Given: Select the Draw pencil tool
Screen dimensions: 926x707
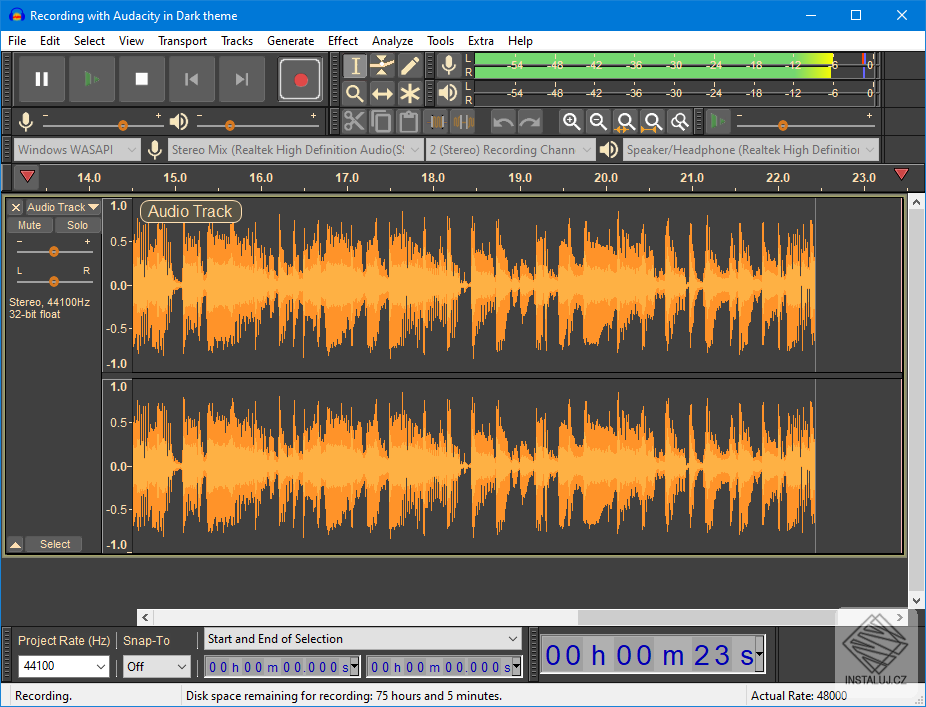Looking at the screenshot, I should coord(409,66).
